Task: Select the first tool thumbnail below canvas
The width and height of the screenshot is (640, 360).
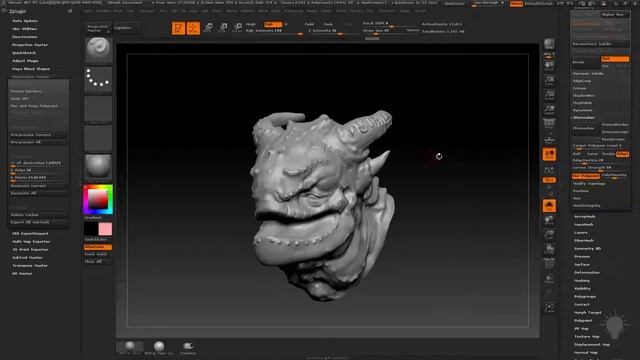Action: 130,347
